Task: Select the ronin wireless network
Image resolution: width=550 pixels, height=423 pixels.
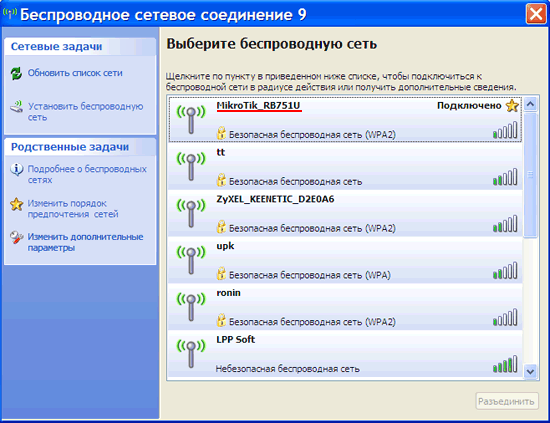Action: 345,307
